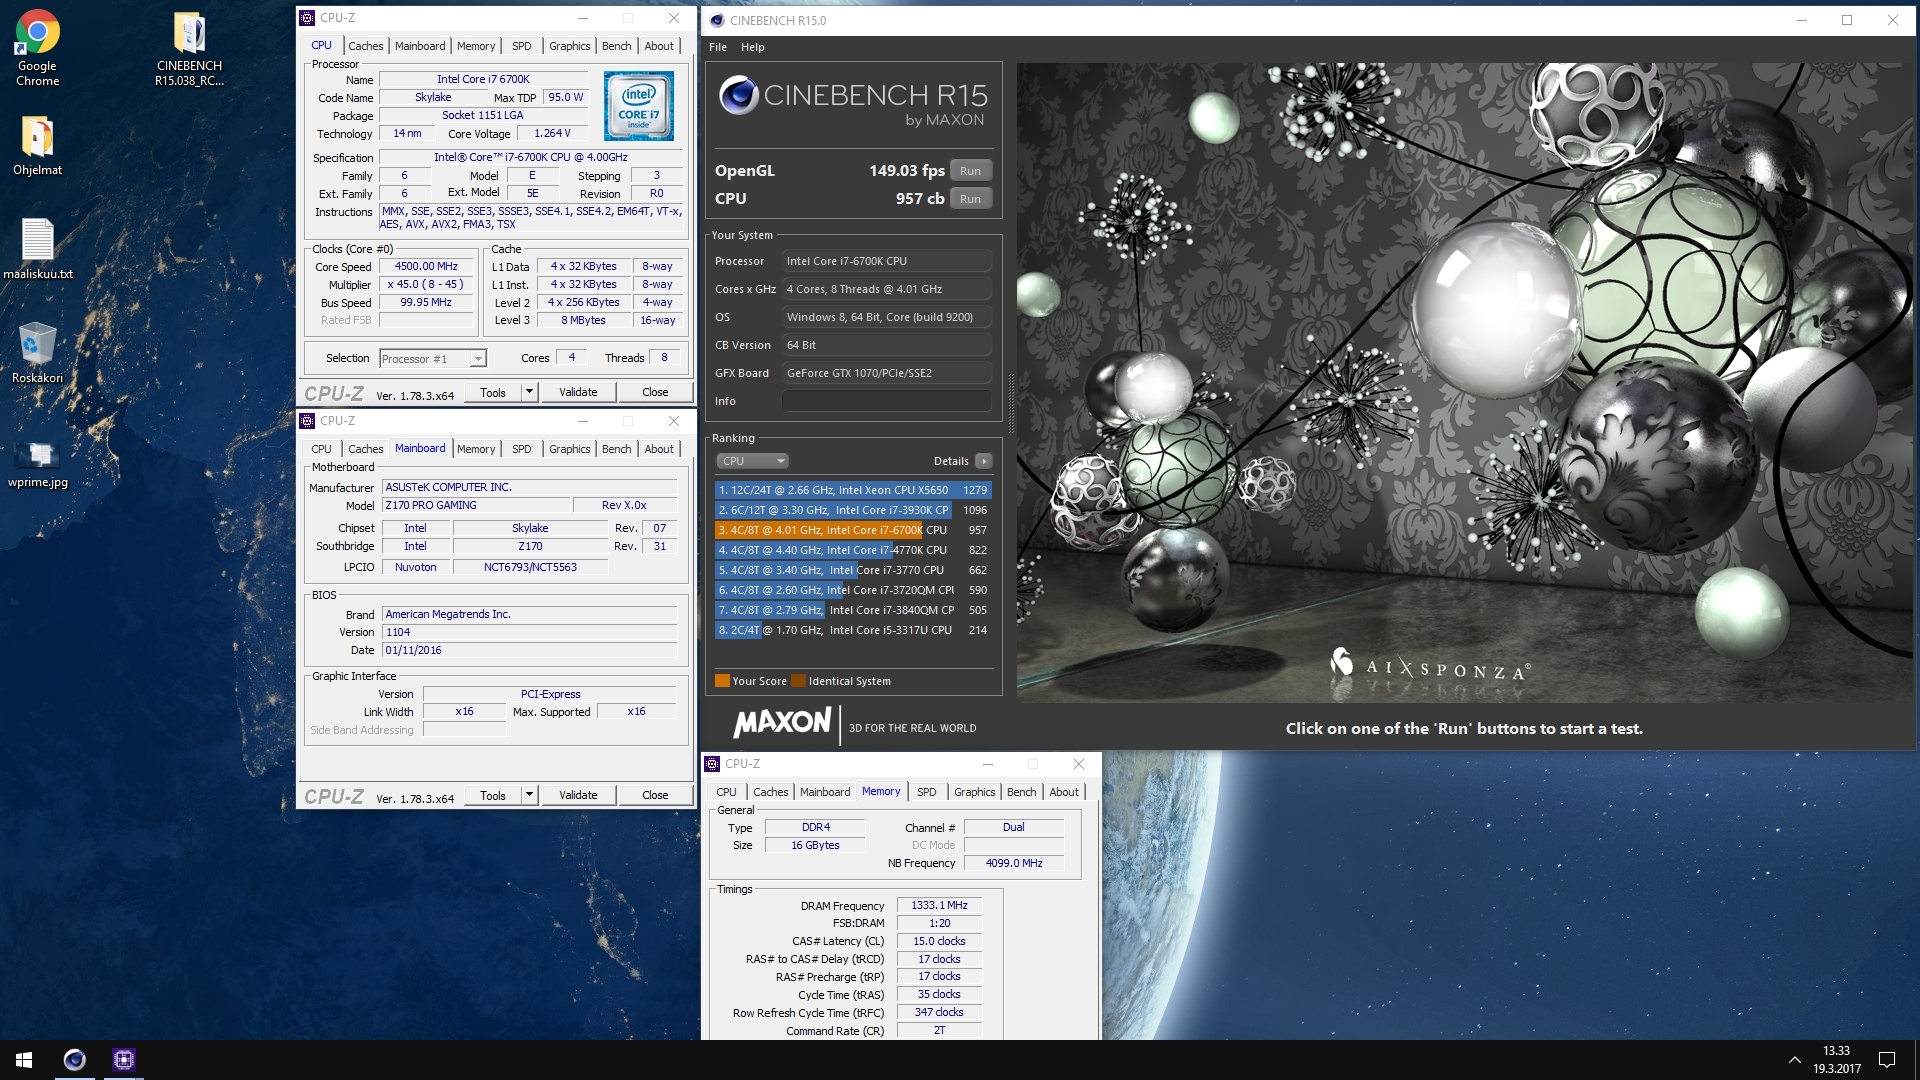Click the Cinebench panel splitter handle
The width and height of the screenshot is (1920, 1080).
tap(1010, 403)
